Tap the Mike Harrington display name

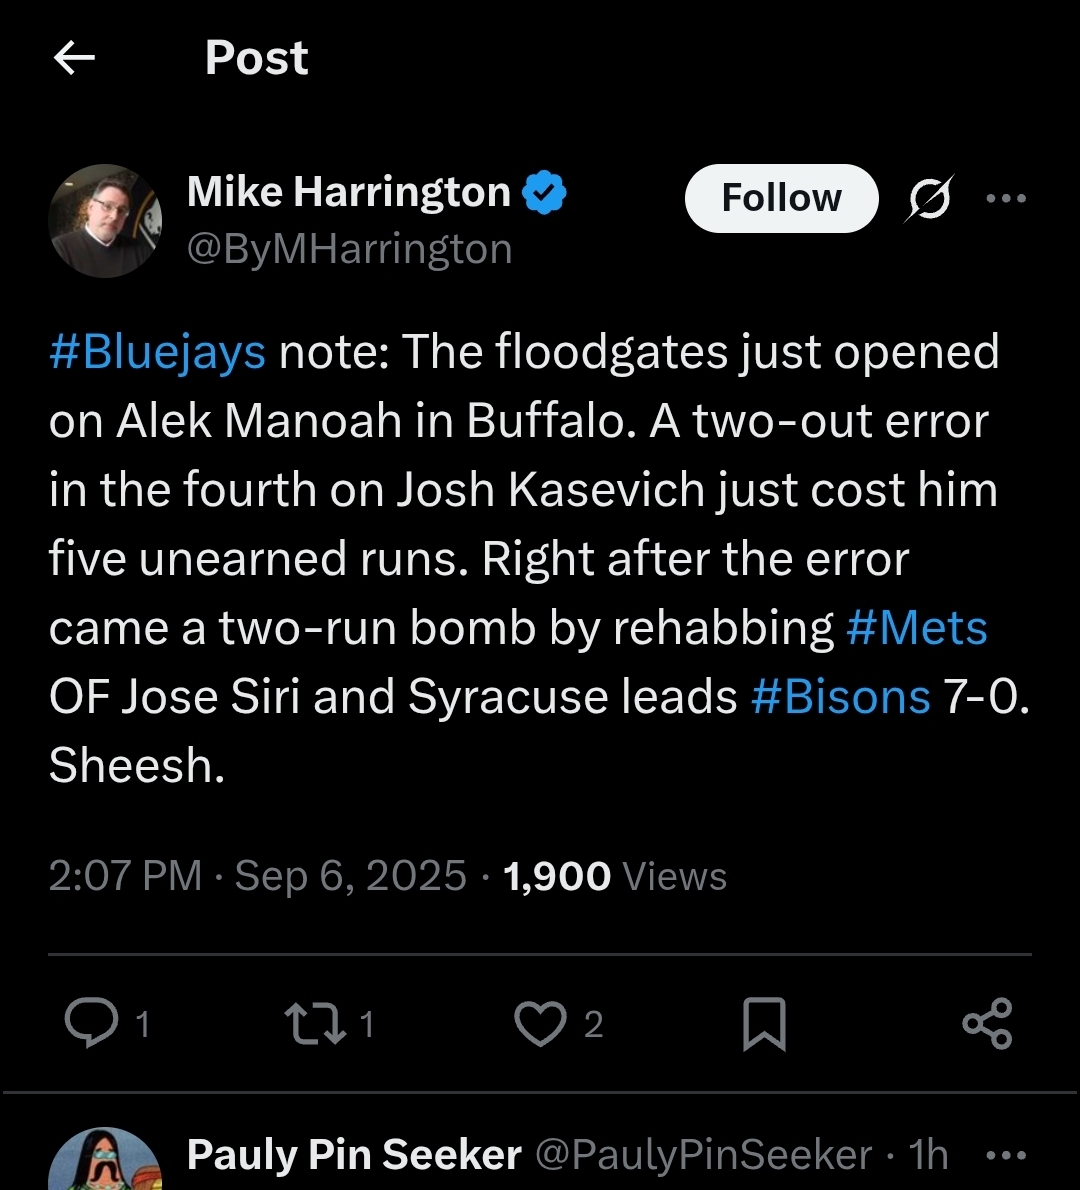point(349,192)
